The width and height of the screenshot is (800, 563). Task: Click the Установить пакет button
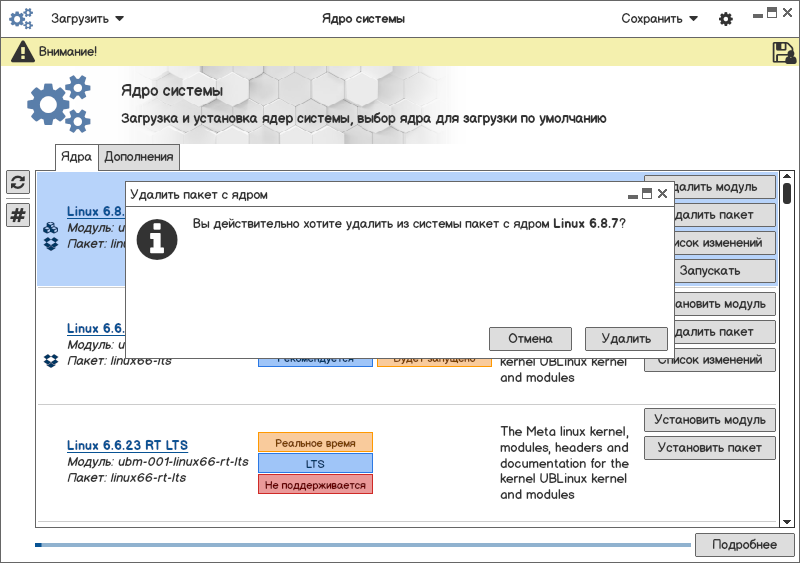point(710,448)
